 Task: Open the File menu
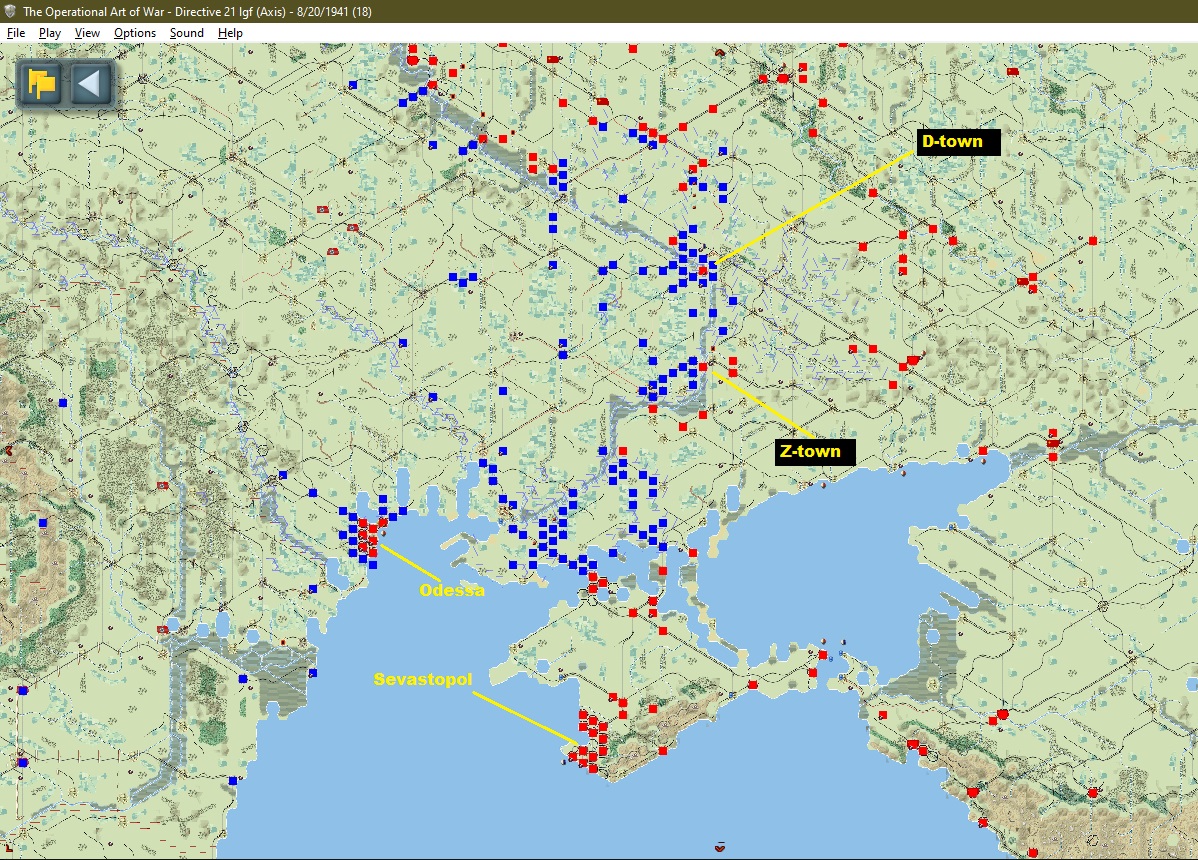click(16, 33)
